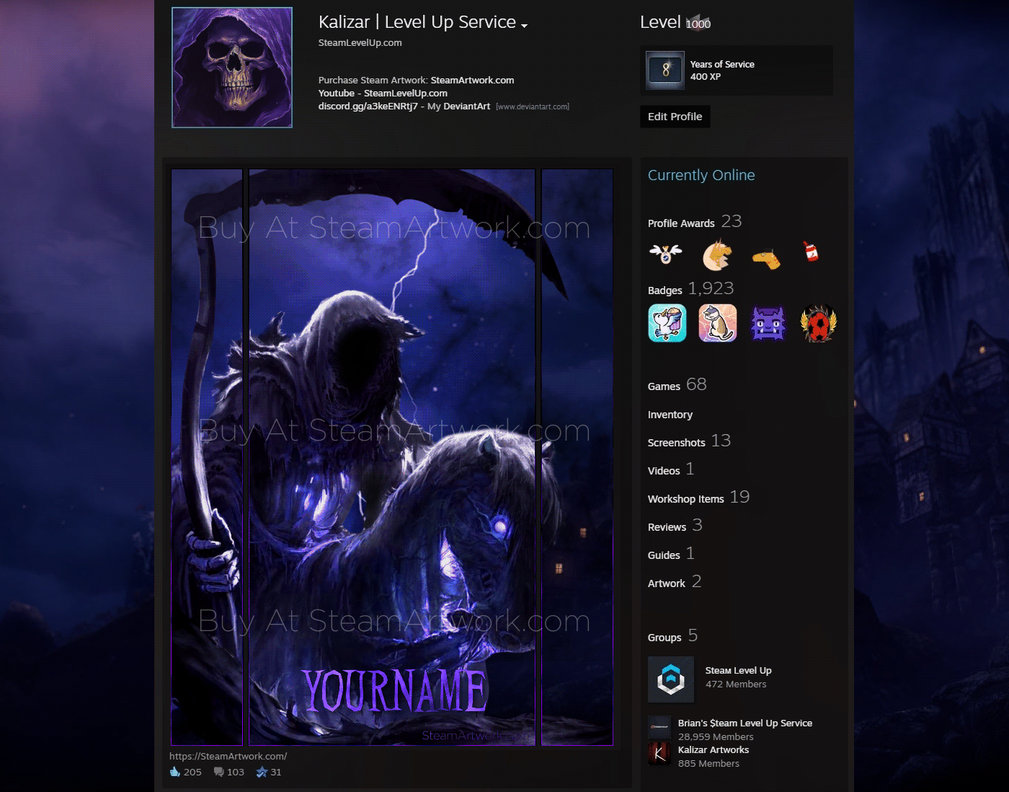Click the red bottle profile award icon
The height and width of the screenshot is (792, 1009).
point(811,251)
